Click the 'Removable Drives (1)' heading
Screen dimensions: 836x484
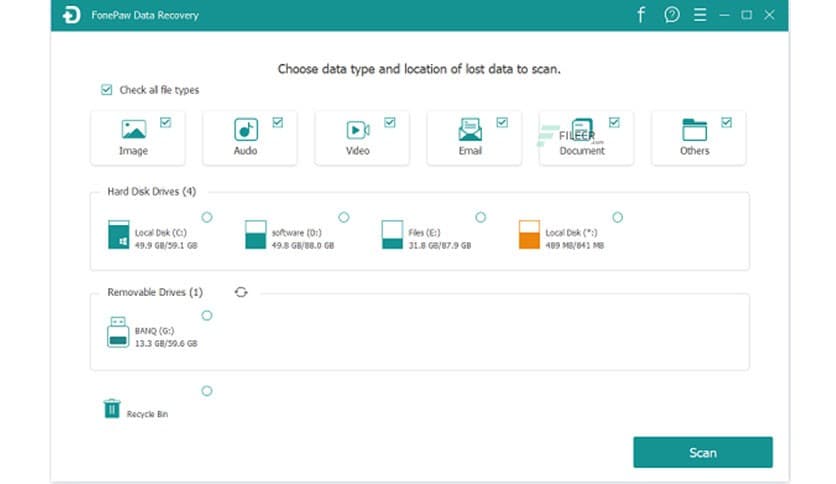(x=155, y=292)
